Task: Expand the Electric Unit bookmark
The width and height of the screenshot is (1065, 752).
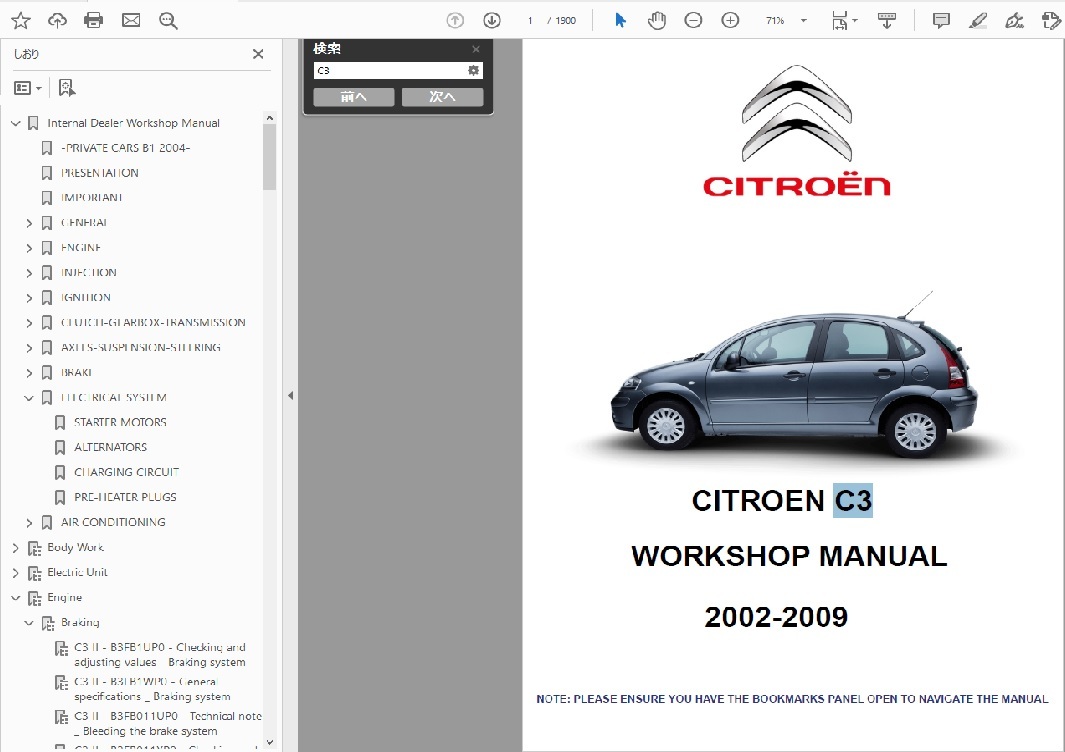Action: click(x=16, y=573)
